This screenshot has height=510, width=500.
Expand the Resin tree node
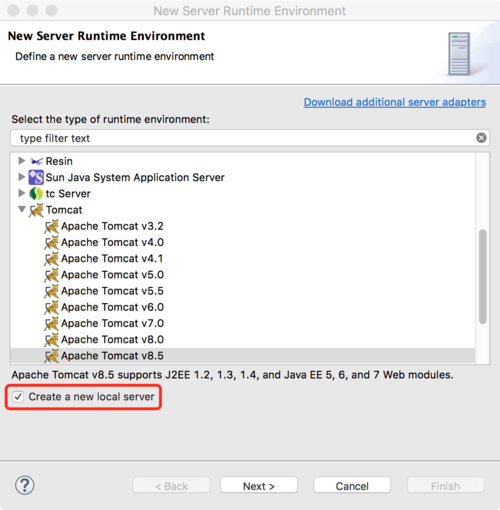tap(22, 161)
